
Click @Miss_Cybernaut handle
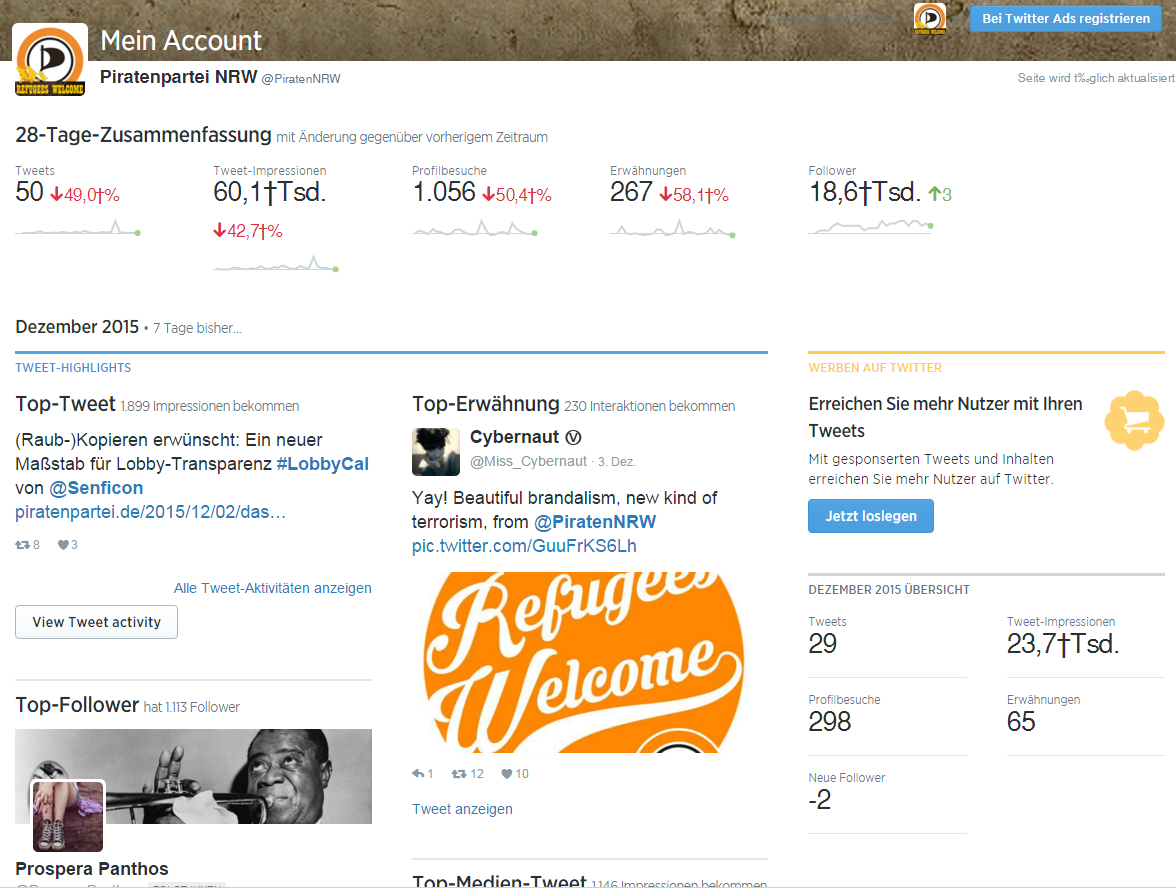pos(528,461)
